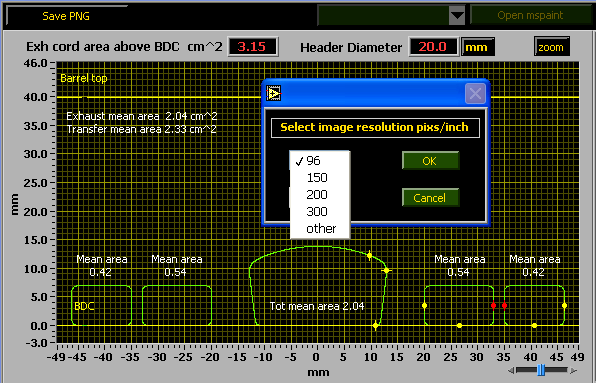Toggle the zoom button
This screenshot has height=383, width=596.
point(552,47)
